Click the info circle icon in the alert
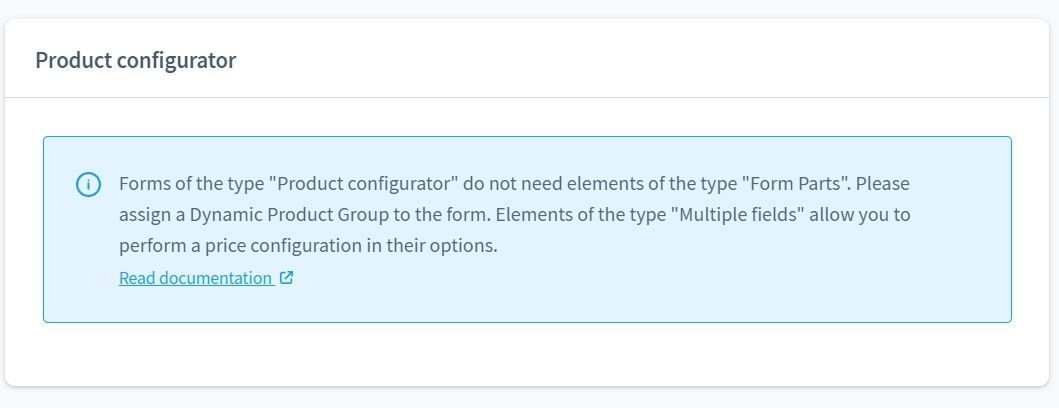This screenshot has width=1059, height=408. point(88,184)
